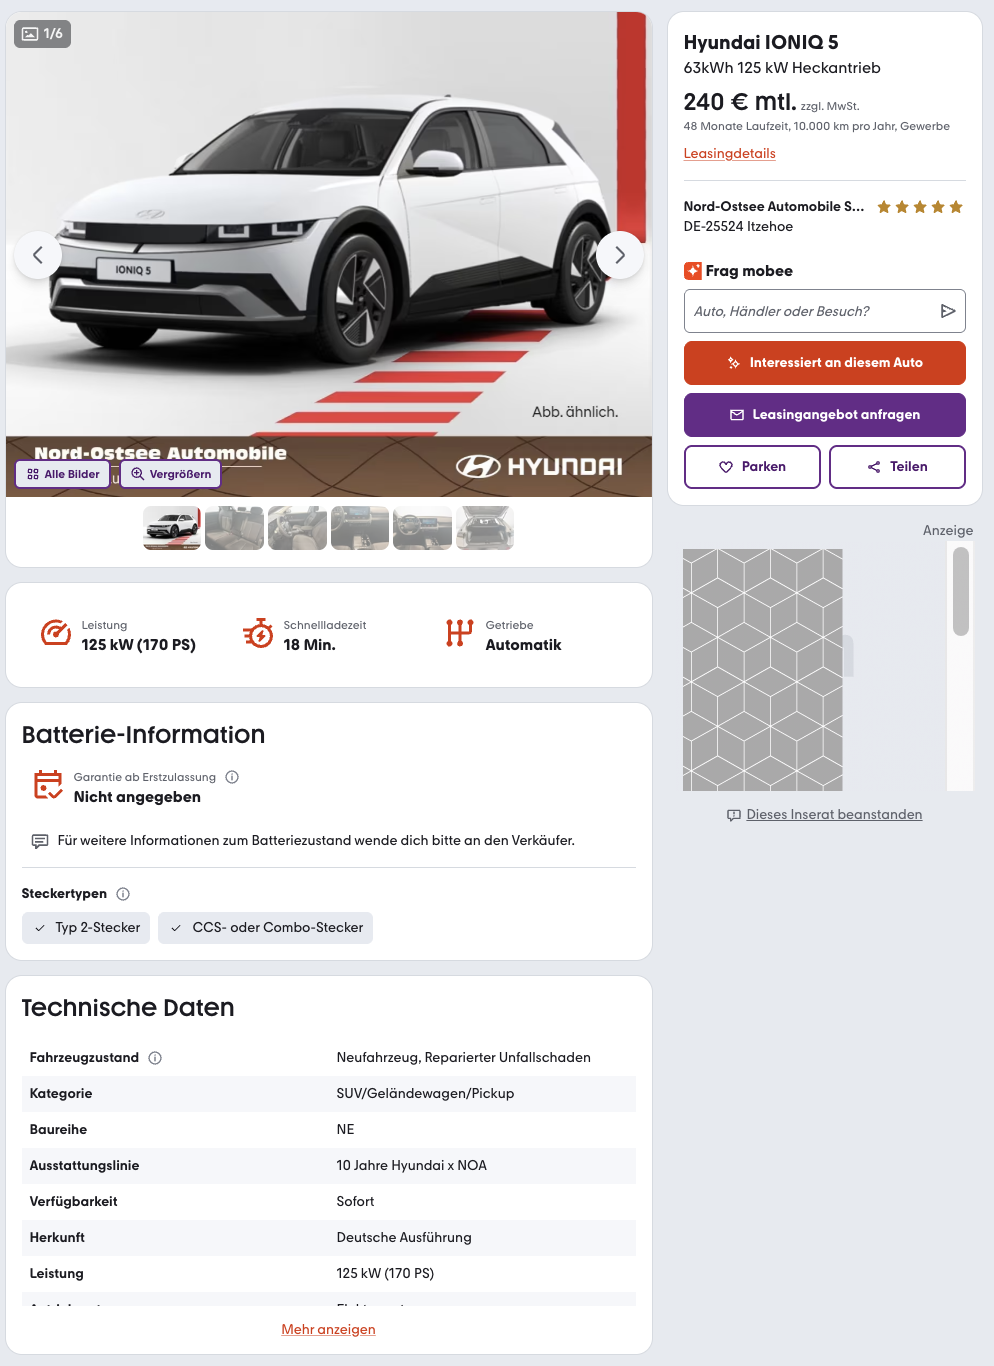Click the dealer five-star rating

[x=920, y=207]
